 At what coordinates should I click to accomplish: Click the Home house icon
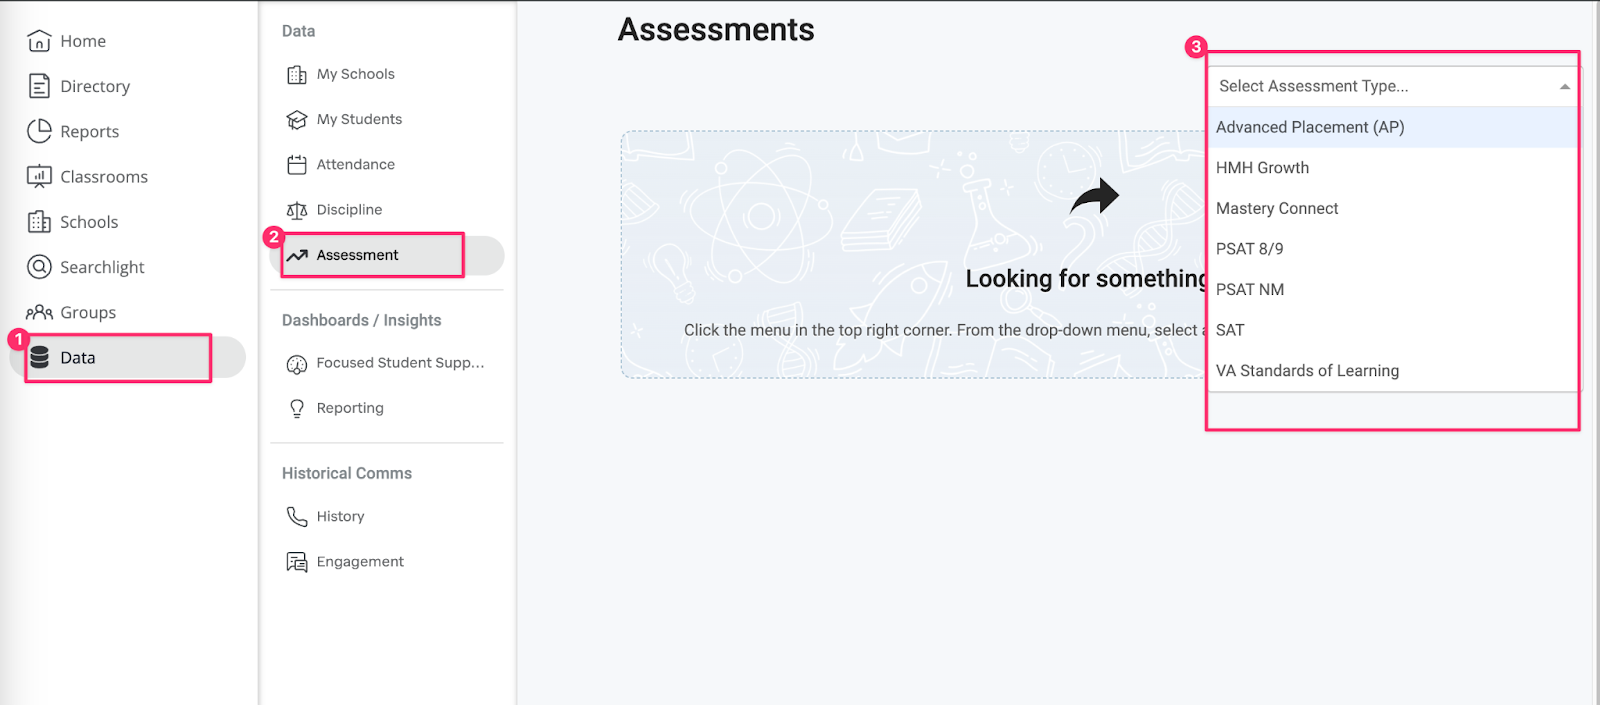(x=39, y=41)
